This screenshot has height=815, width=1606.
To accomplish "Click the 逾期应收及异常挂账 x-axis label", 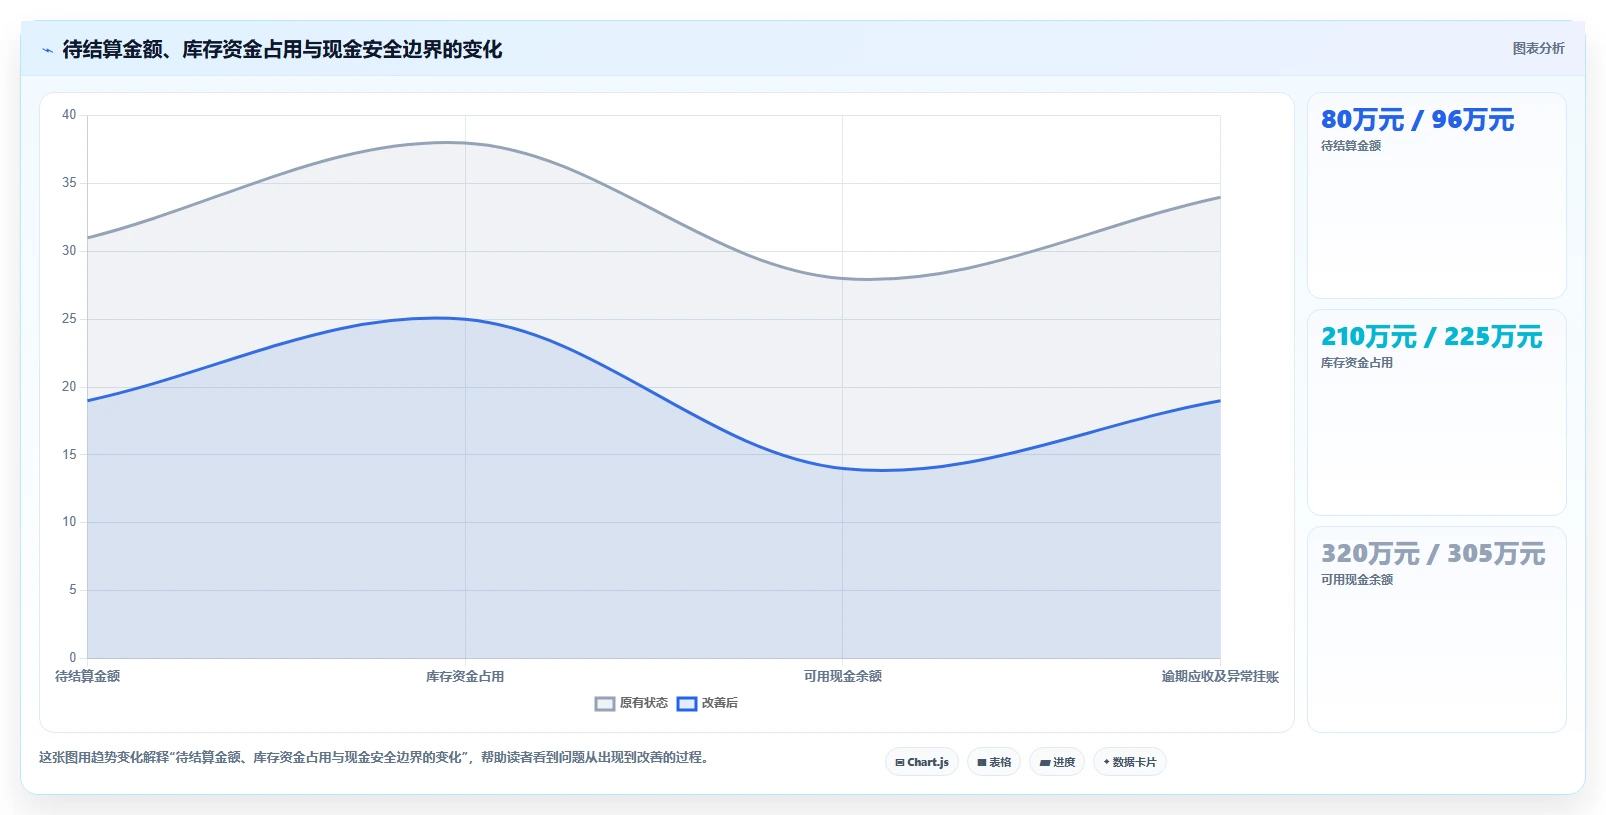I will click(x=1220, y=677).
